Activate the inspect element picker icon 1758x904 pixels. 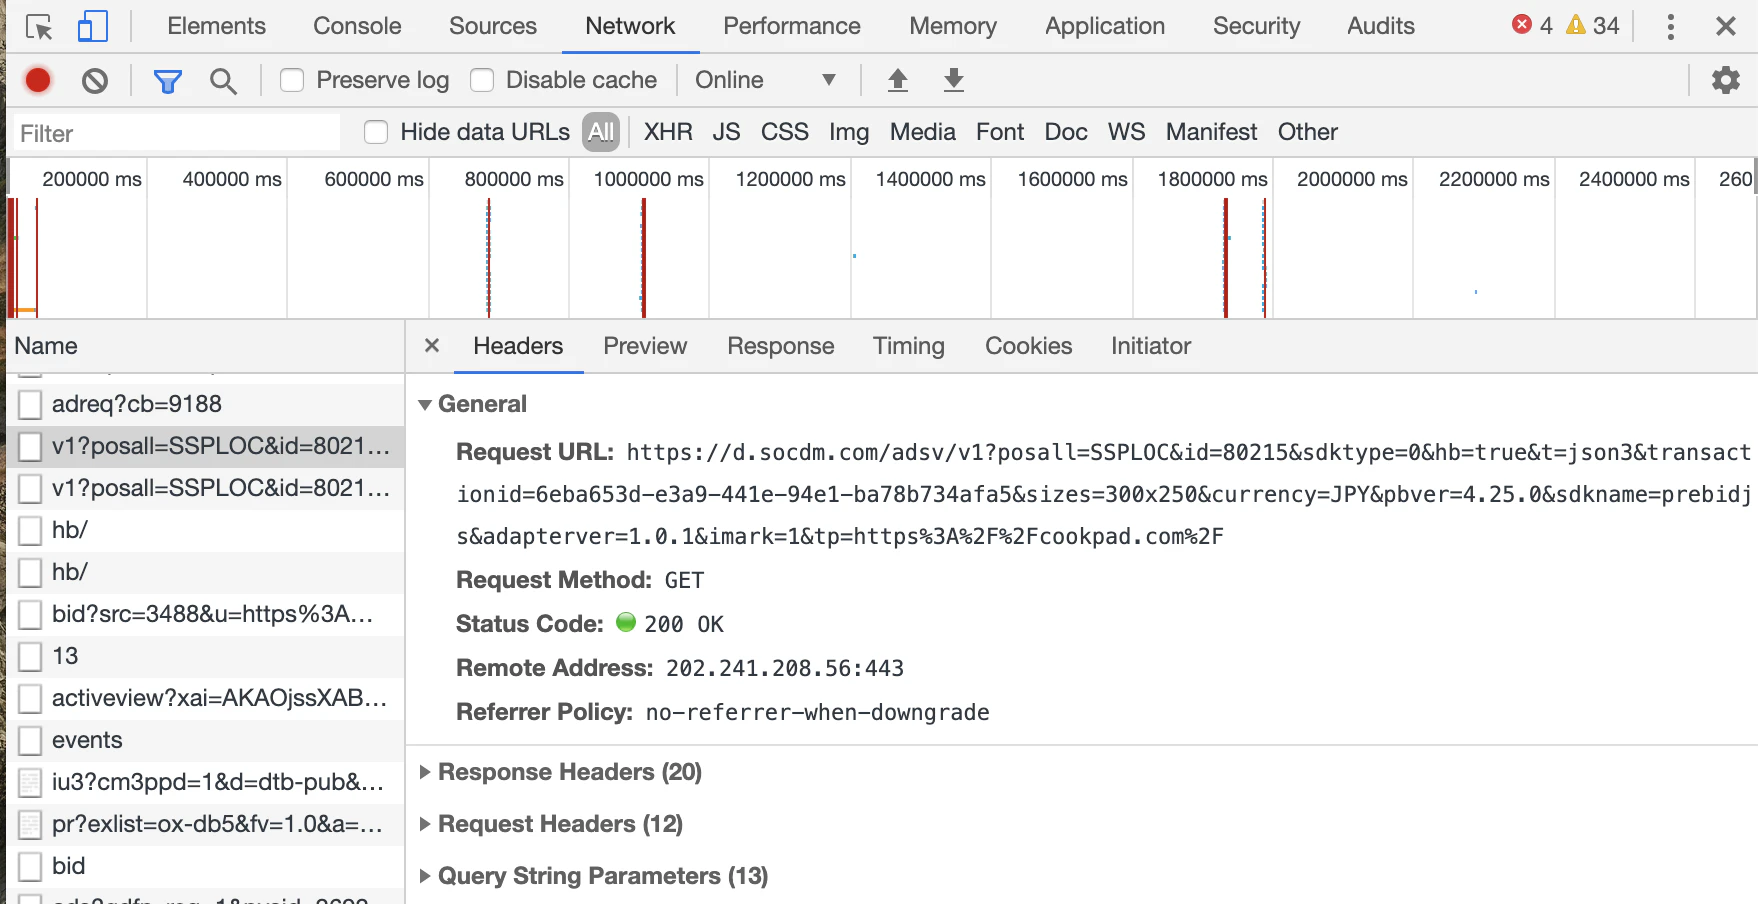point(39,27)
